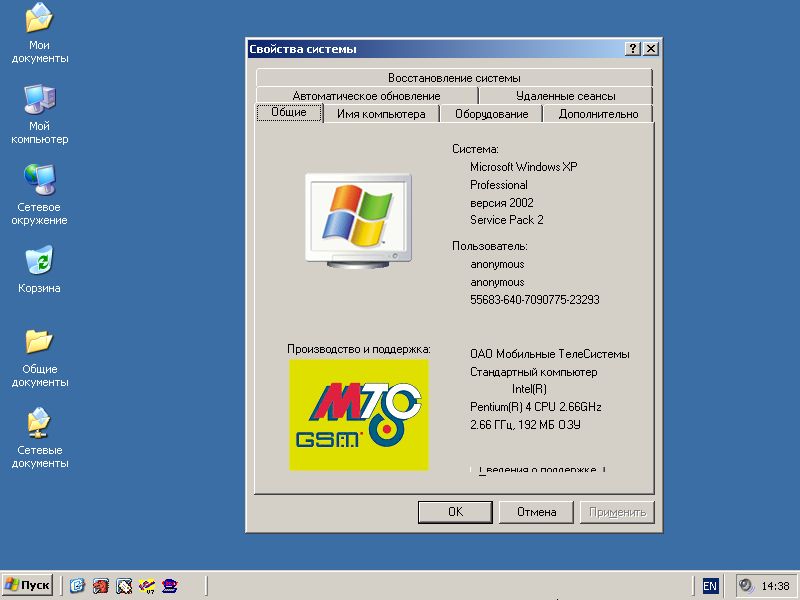Switch to the Имя компьютера tab
The image size is (800, 600).
381,114
